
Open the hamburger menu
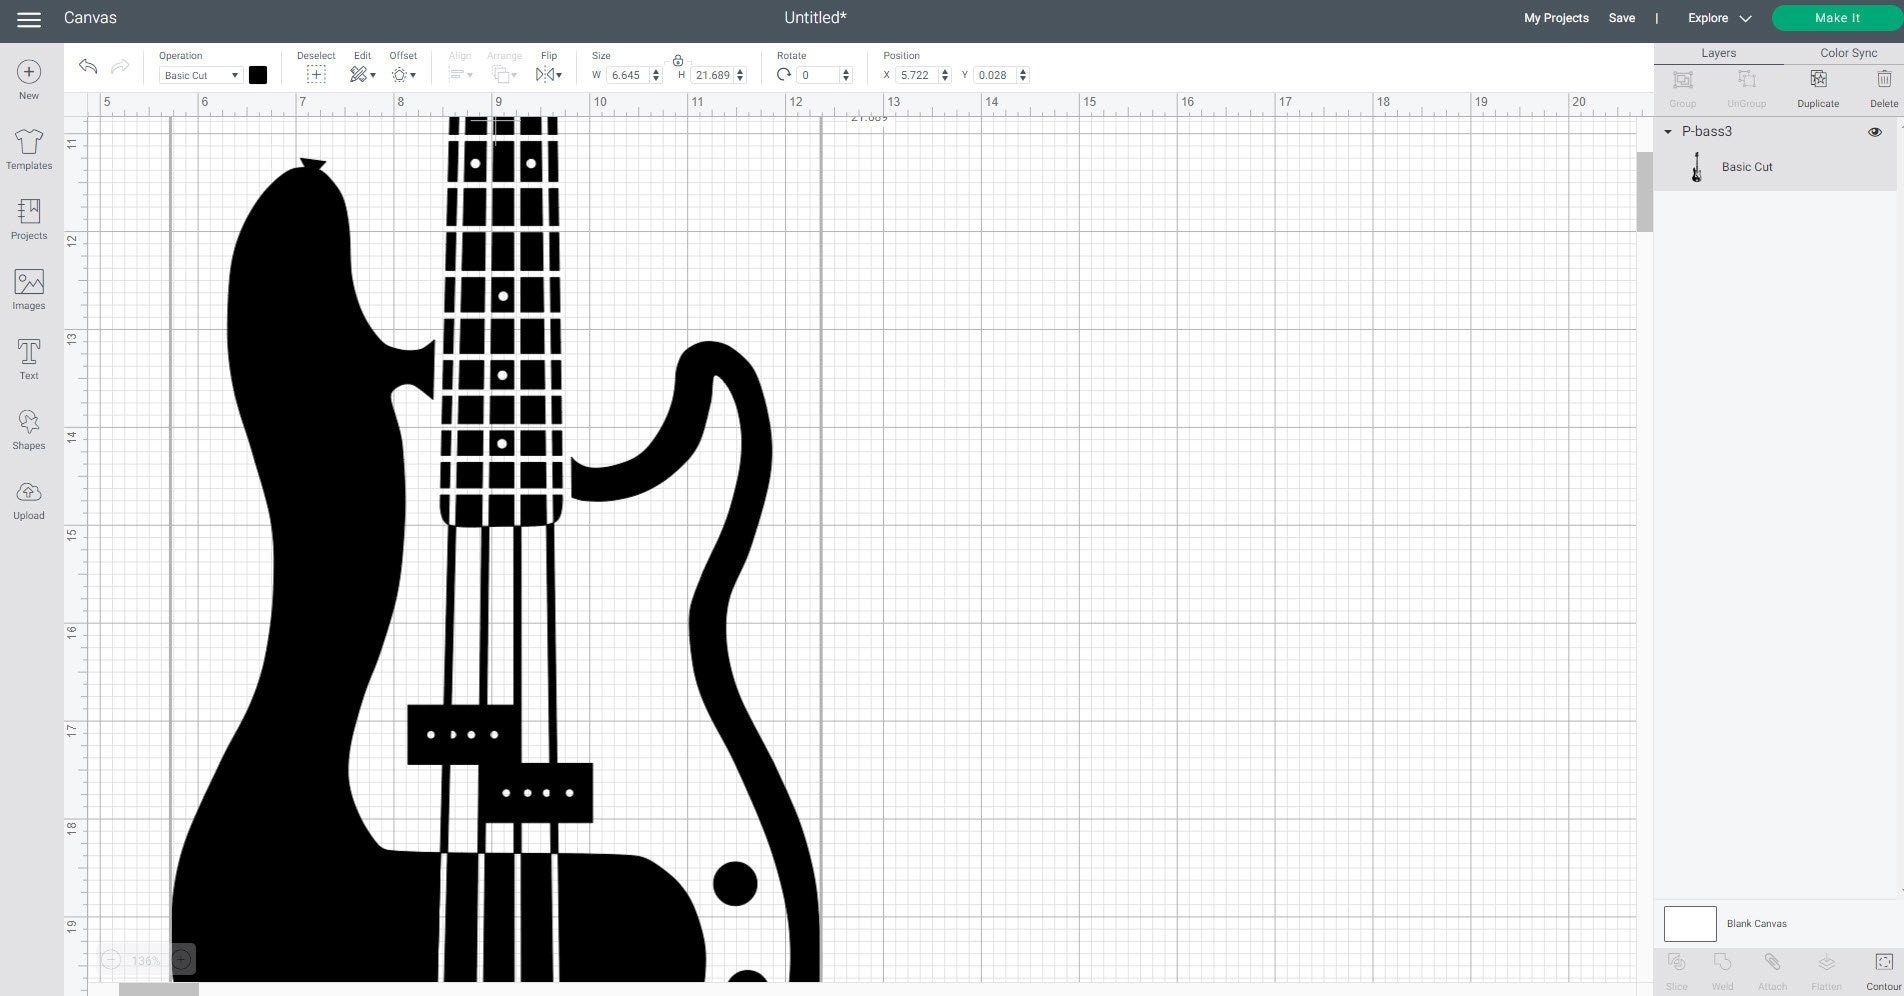(29, 18)
